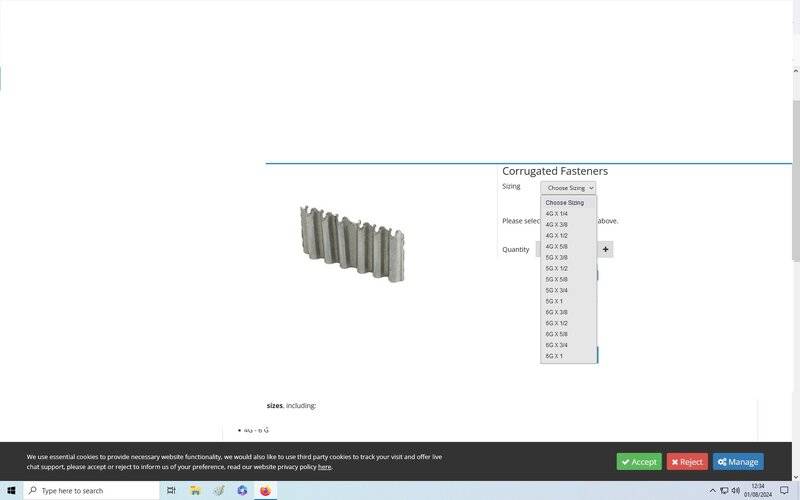Show hidden system tray icons
The height and width of the screenshot is (500, 800).
(713, 490)
